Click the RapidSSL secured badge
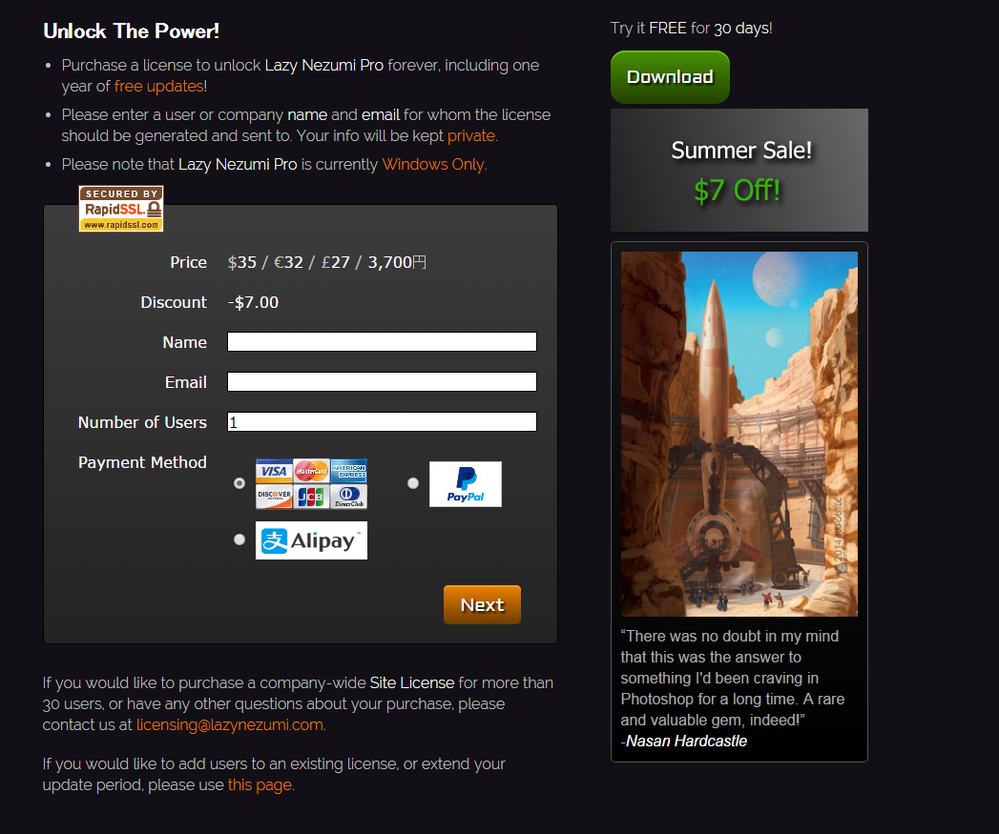 coord(121,208)
